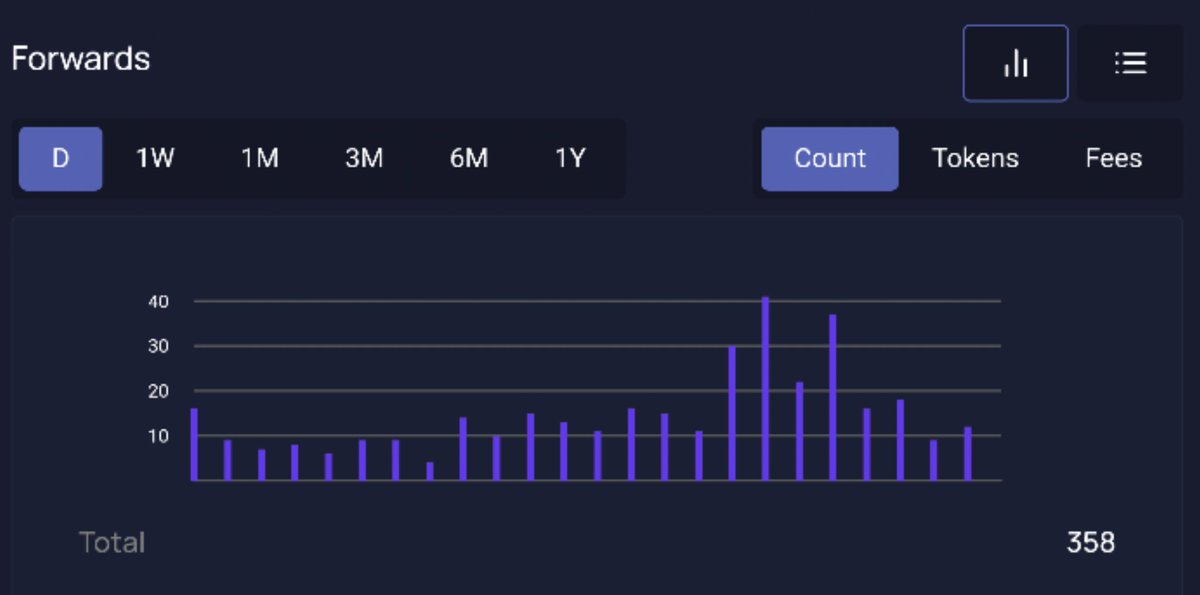Viewport: 1200px width, 595px height.
Task: Switch to the 1W weekly view
Action: tap(155, 158)
